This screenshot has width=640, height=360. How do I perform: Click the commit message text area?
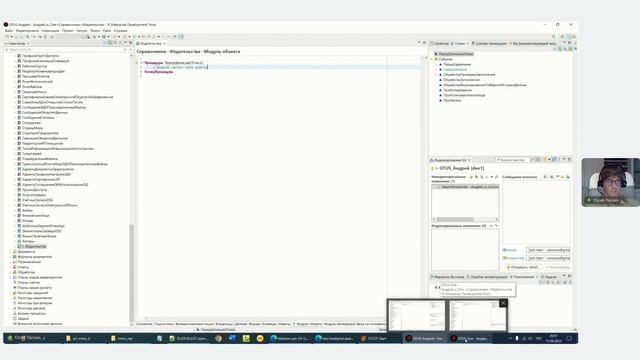click(x=536, y=212)
